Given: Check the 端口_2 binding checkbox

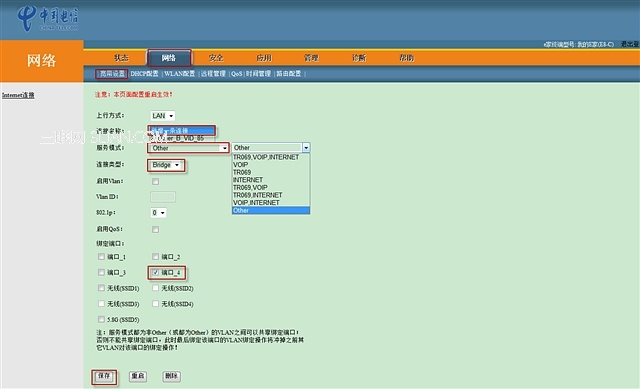Looking at the screenshot, I should (156, 257).
